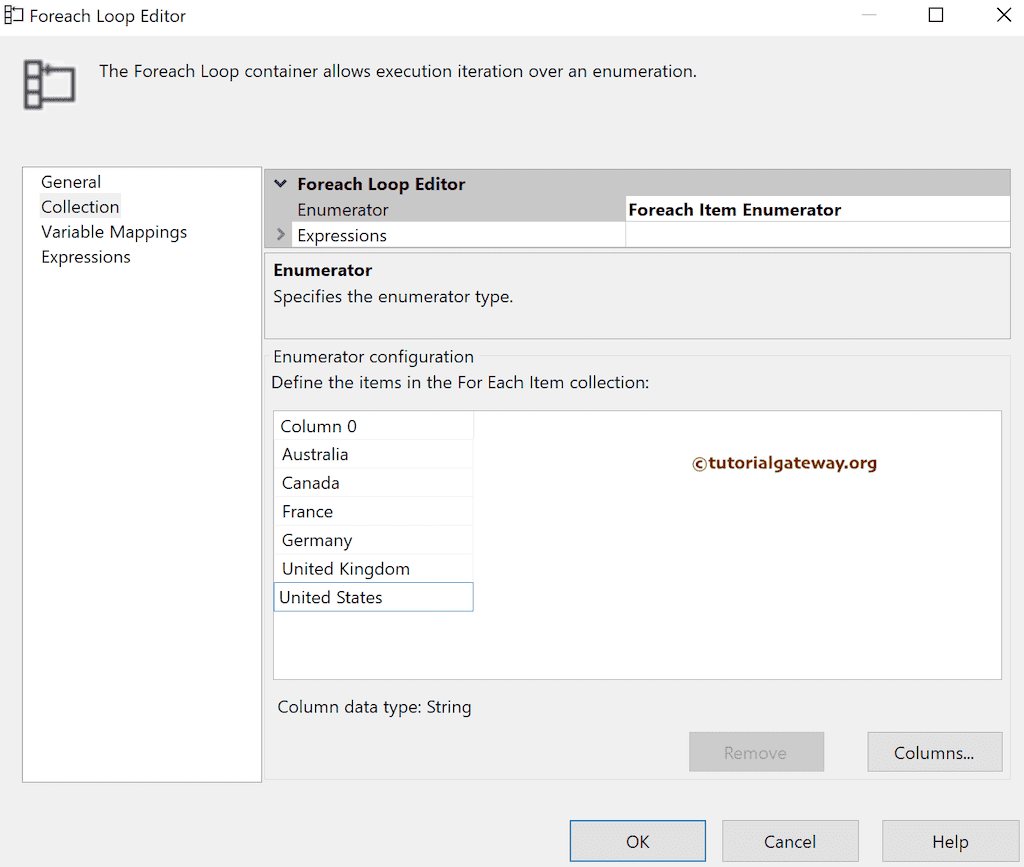Click the Column 0 header
This screenshot has width=1024, height=867.
[372, 426]
